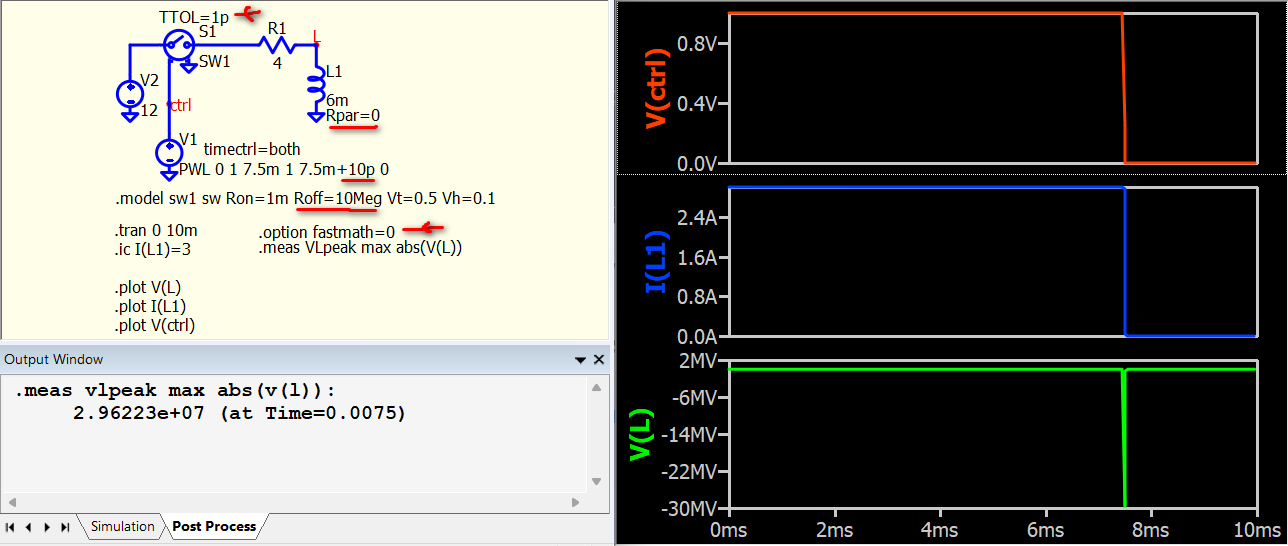
Task: Jump to last tab using tab scroll arrow
Action: click(66, 527)
